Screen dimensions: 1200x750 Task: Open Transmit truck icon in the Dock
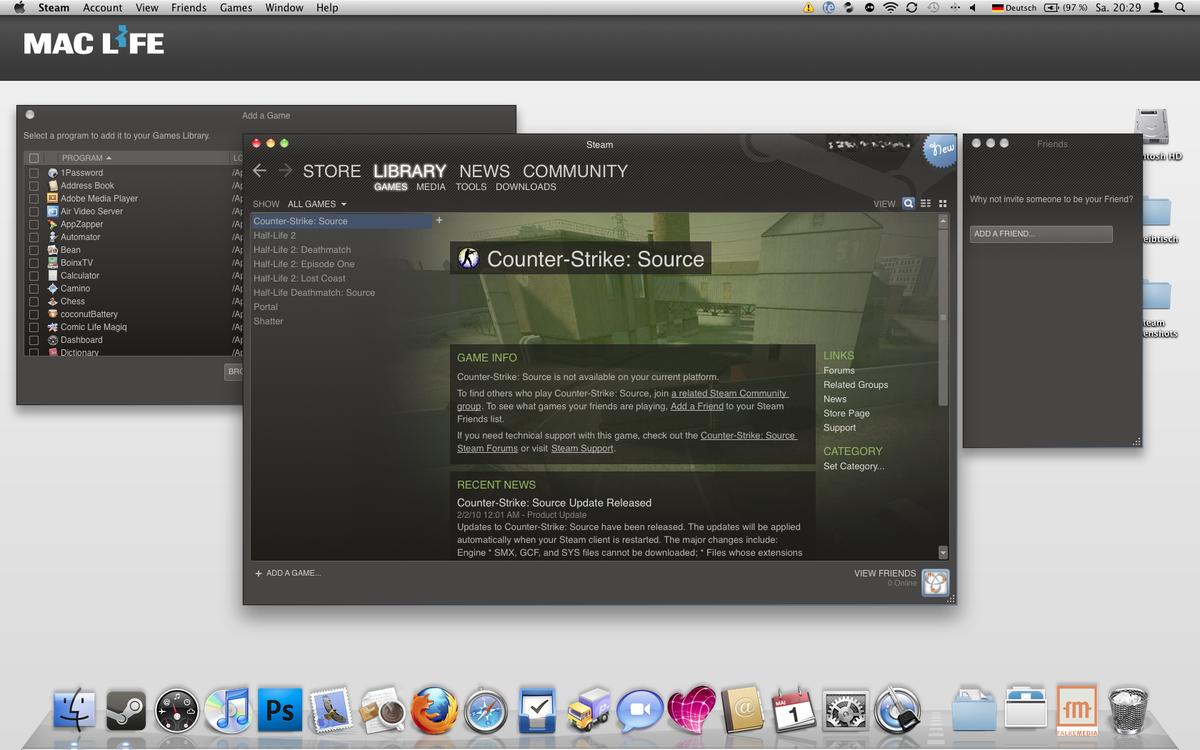[588, 712]
